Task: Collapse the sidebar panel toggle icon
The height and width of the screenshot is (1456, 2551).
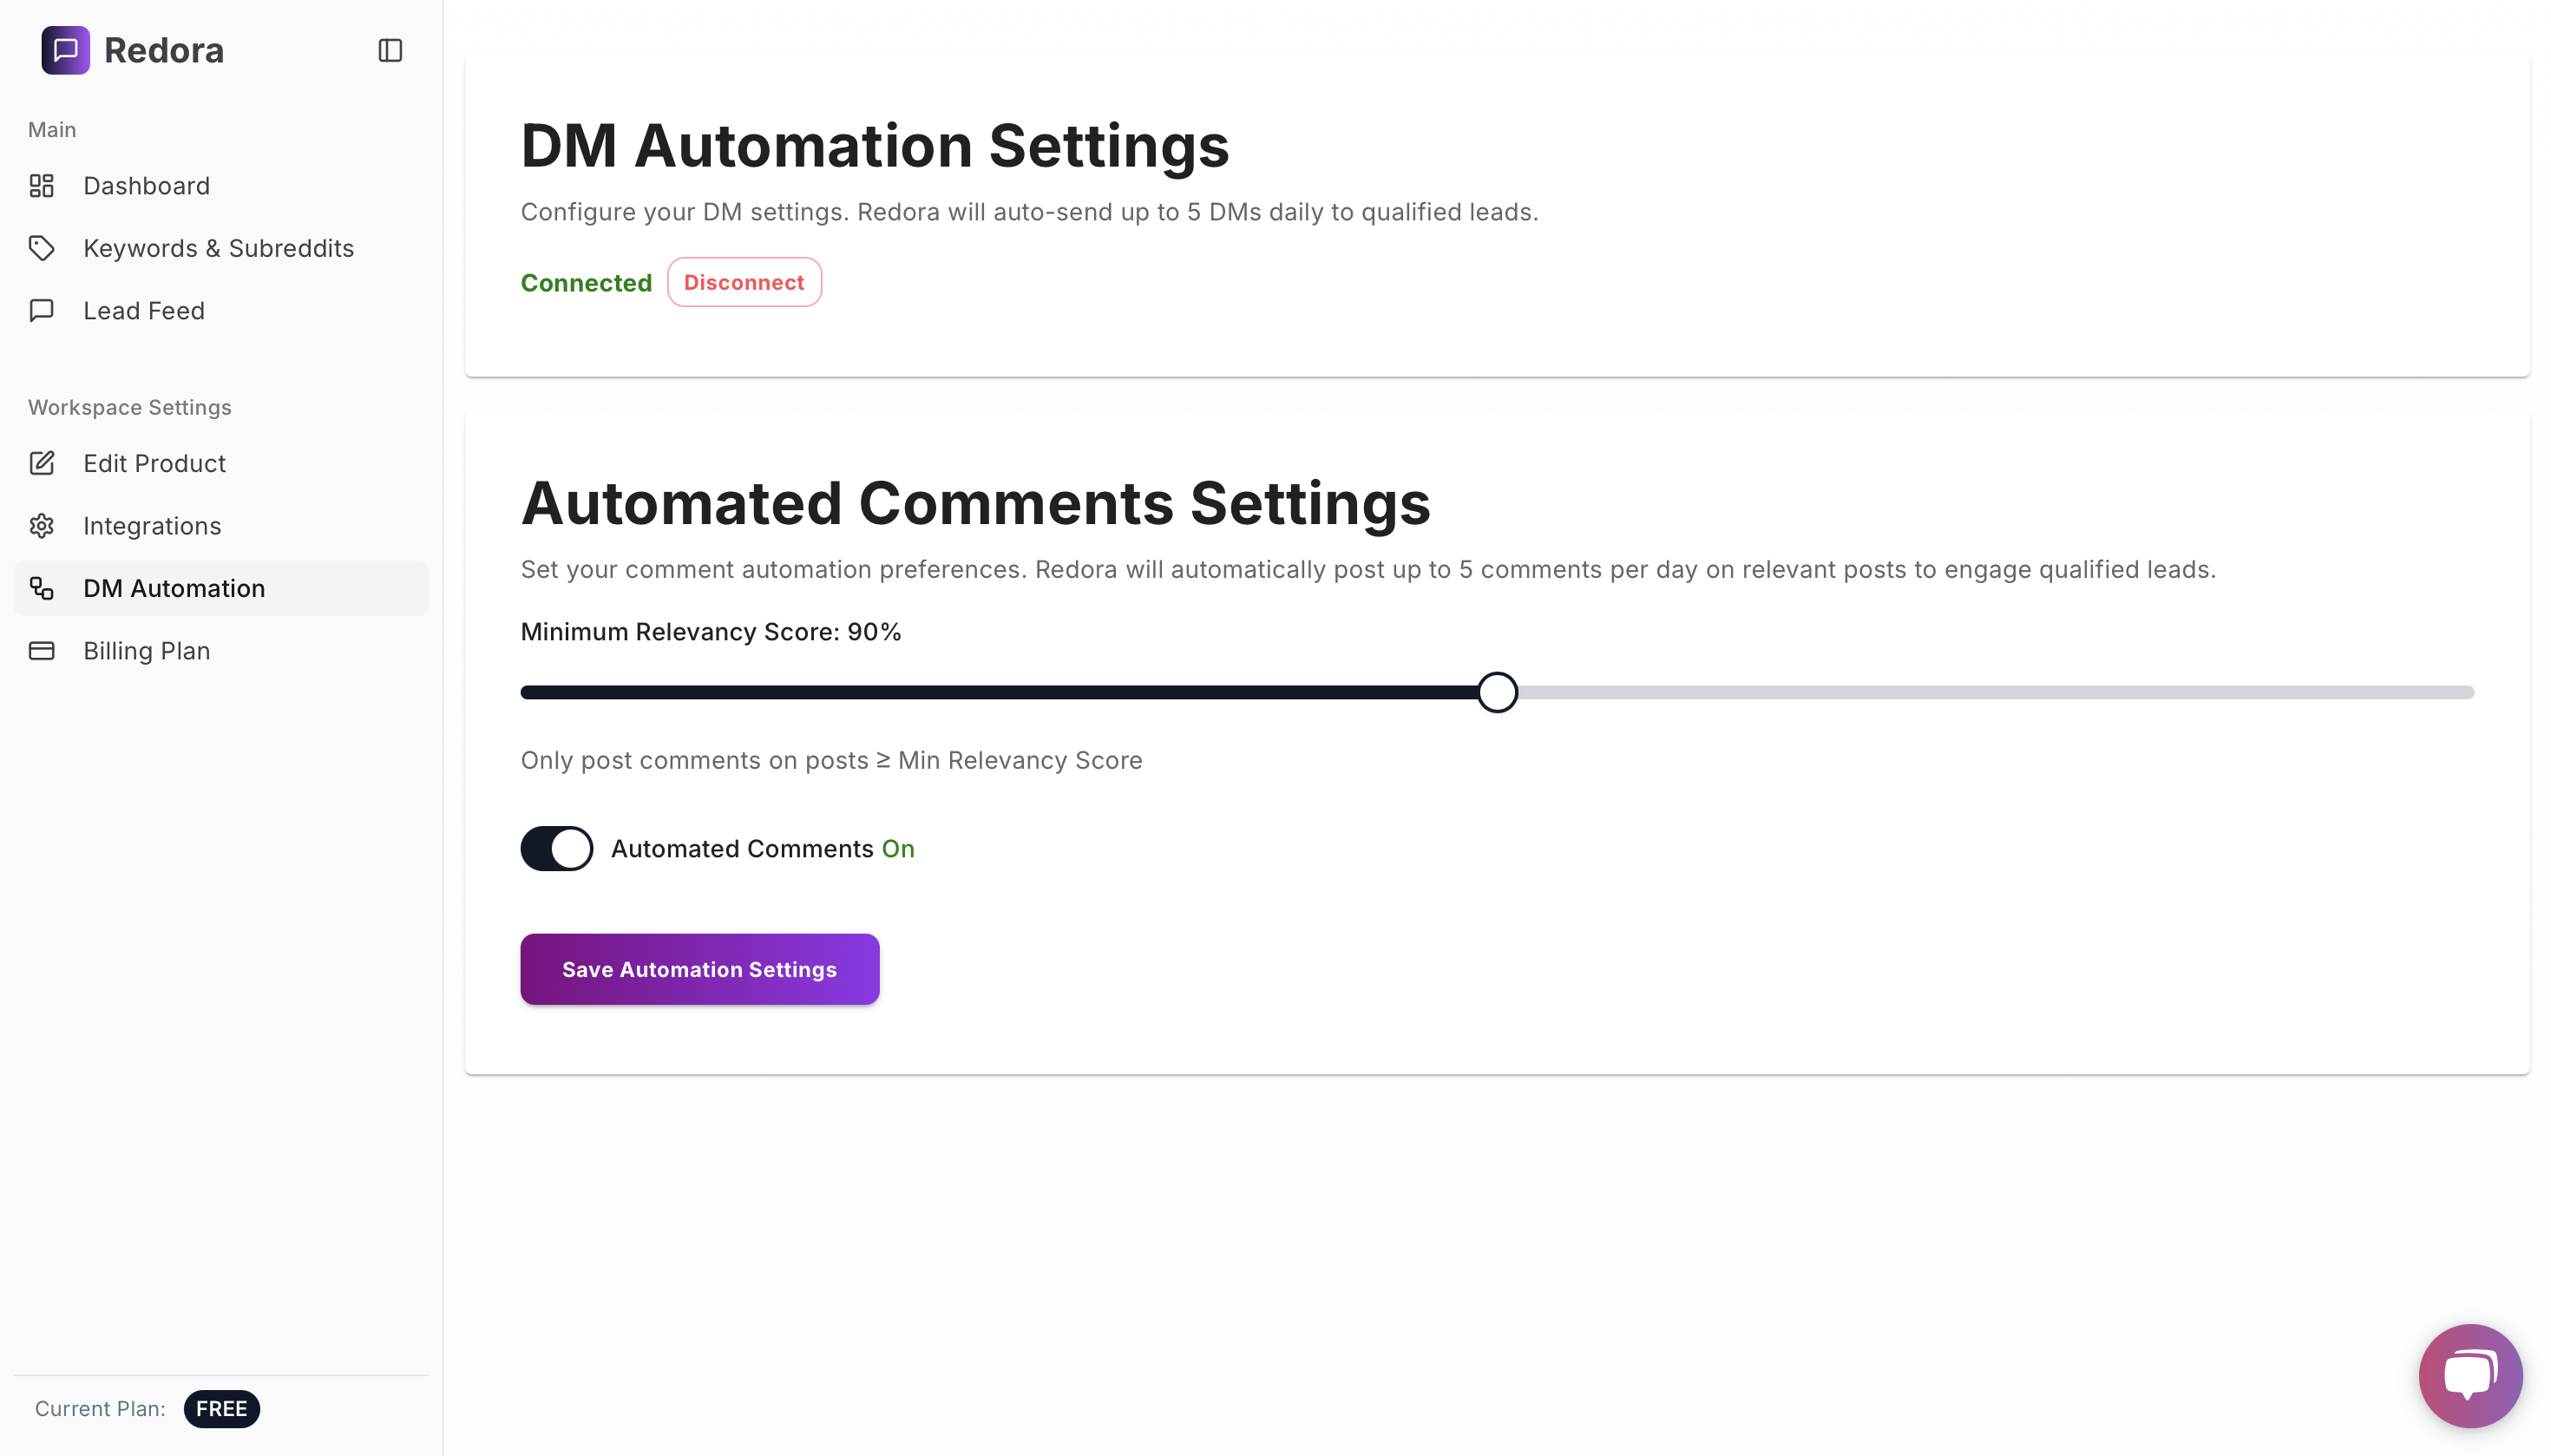Action: (x=390, y=50)
